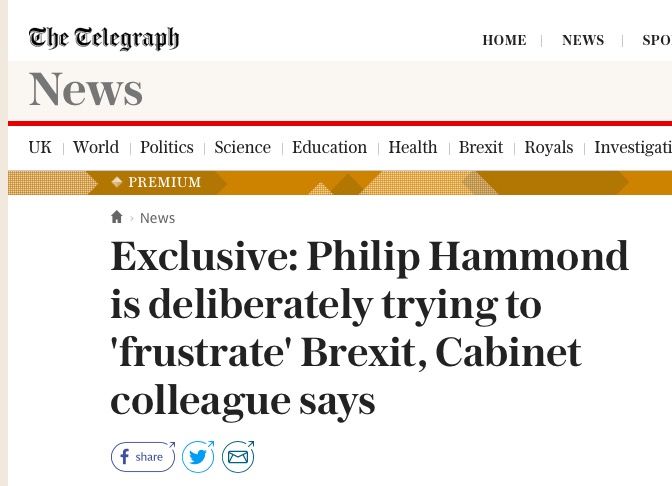Open the Investigations section link
This screenshot has height=486, width=672.
click(633, 147)
